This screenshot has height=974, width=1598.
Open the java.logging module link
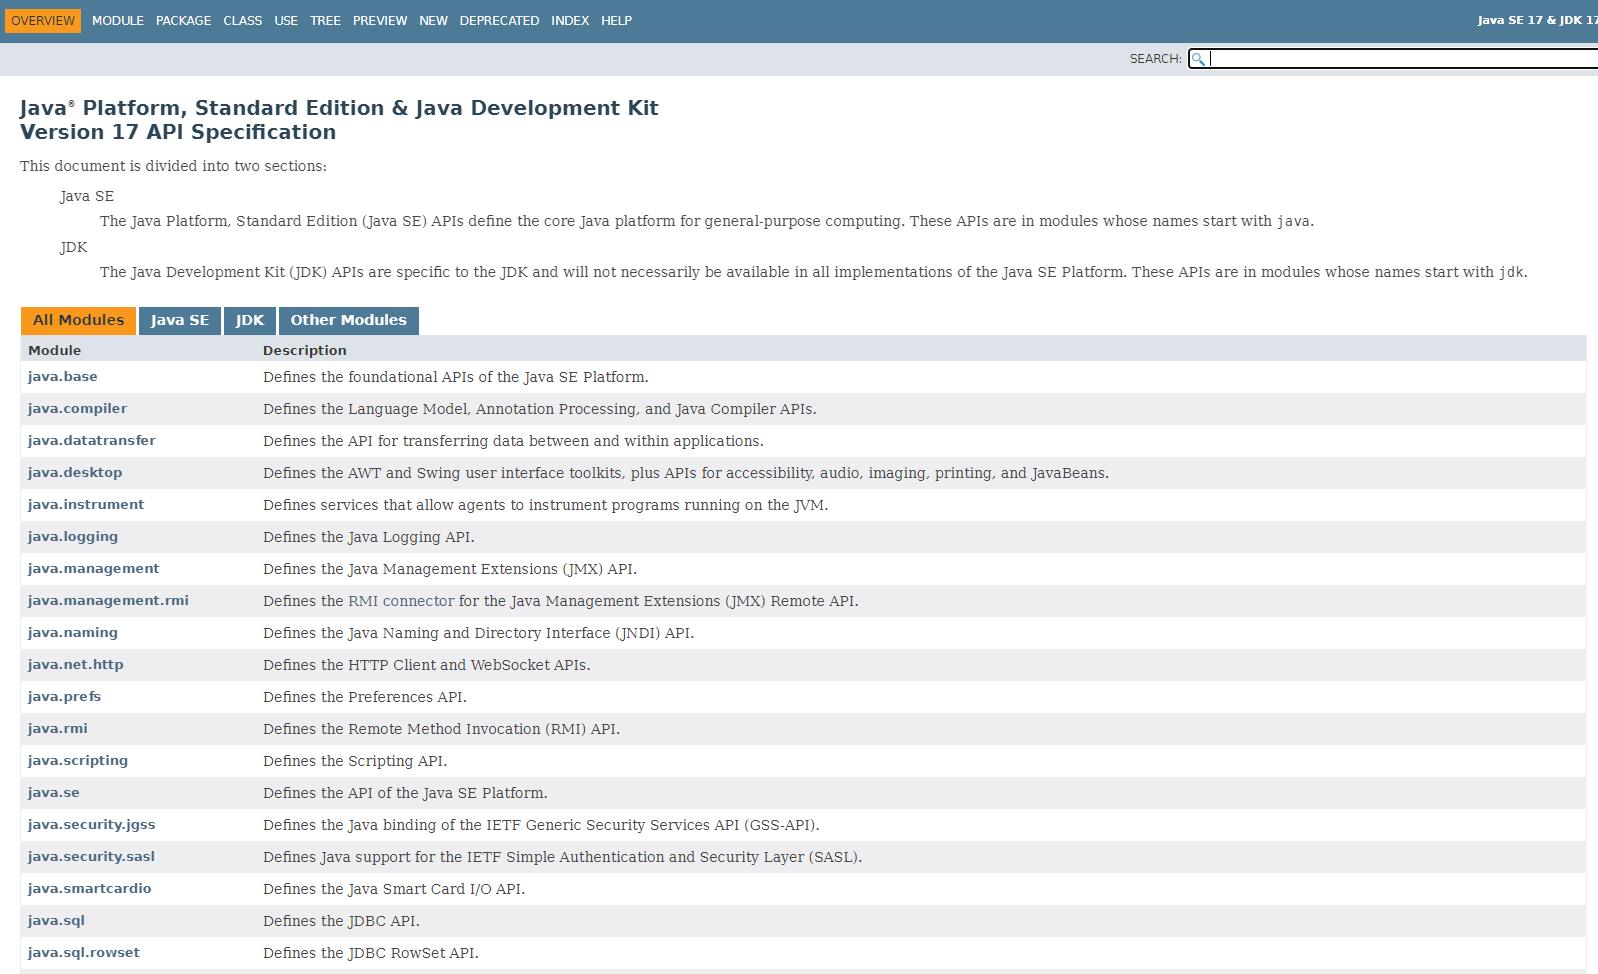point(73,537)
